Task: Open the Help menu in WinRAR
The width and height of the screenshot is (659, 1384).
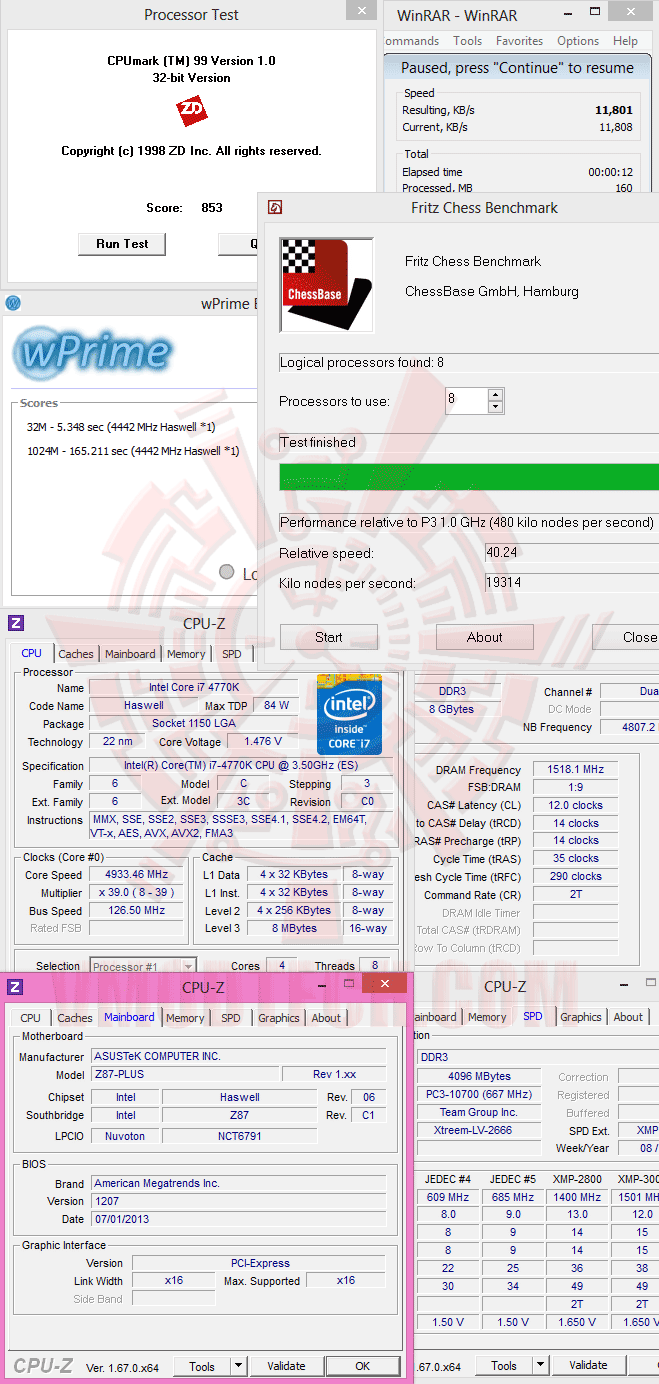Action: (x=625, y=41)
